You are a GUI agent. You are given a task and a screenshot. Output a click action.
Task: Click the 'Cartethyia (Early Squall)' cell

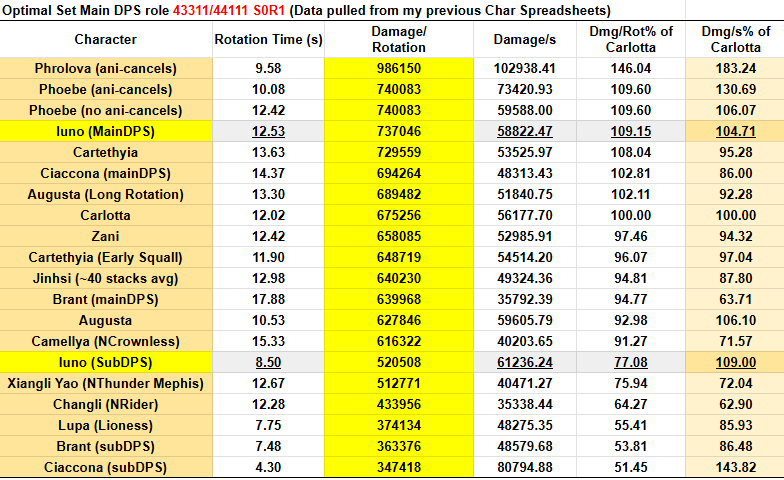pyautogui.click(x=106, y=258)
